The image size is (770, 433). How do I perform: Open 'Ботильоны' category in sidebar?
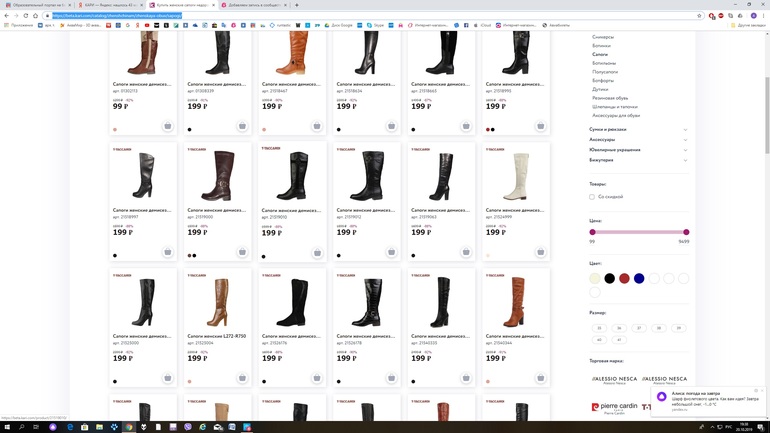pos(604,63)
